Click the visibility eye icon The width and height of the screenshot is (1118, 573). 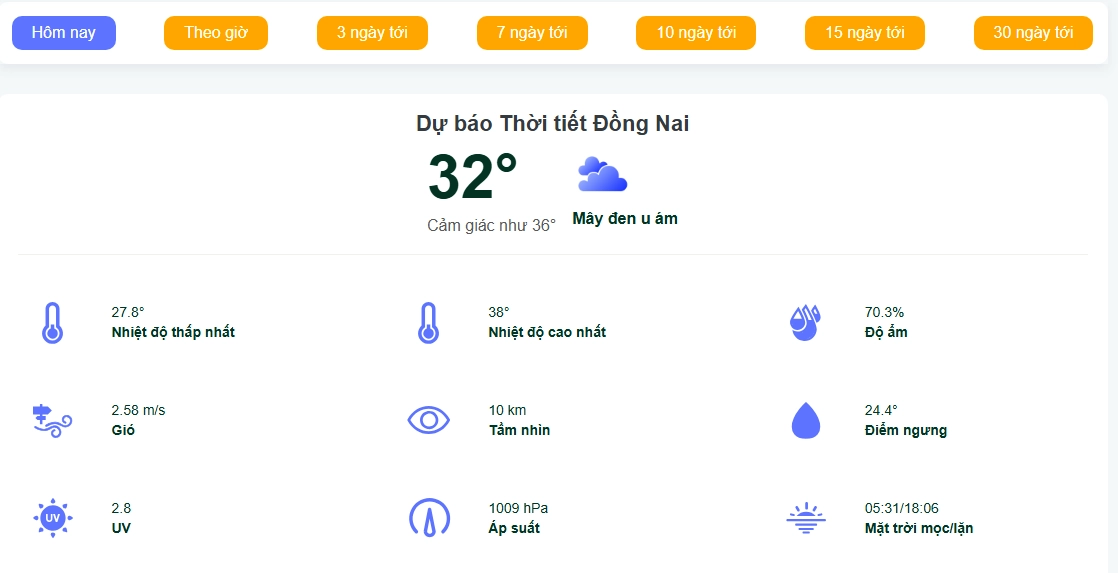429,420
